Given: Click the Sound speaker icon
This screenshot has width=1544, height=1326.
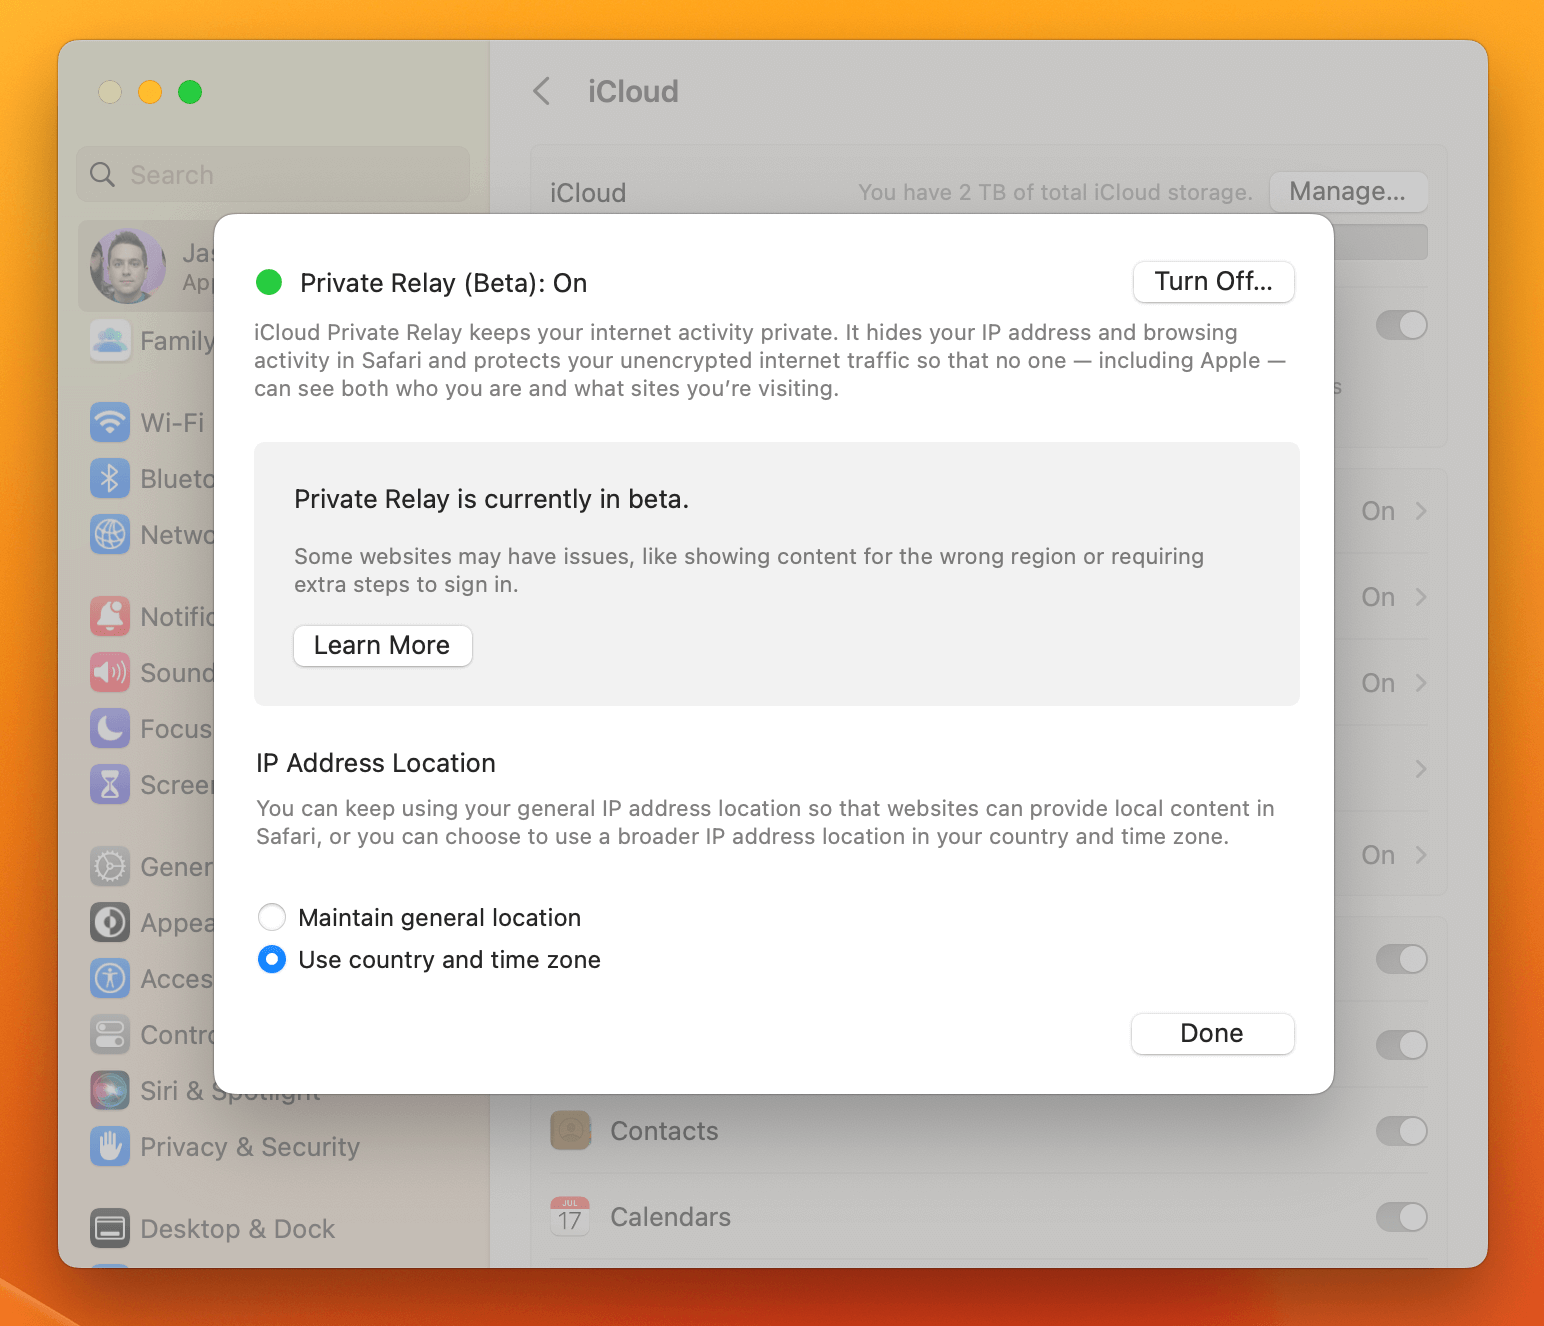Looking at the screenshot, I should point(110,672).
